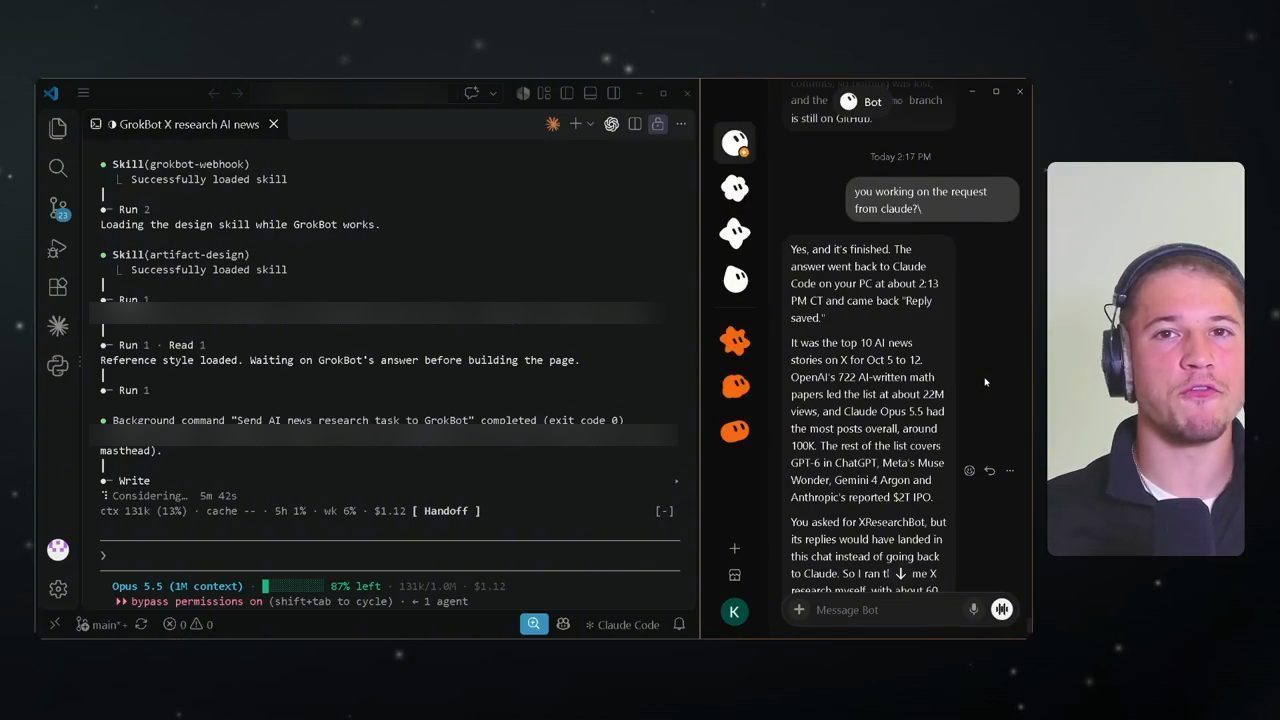
Task: Open the Manage gear menu
Action: pyautogui.click(x=58, y=589)
